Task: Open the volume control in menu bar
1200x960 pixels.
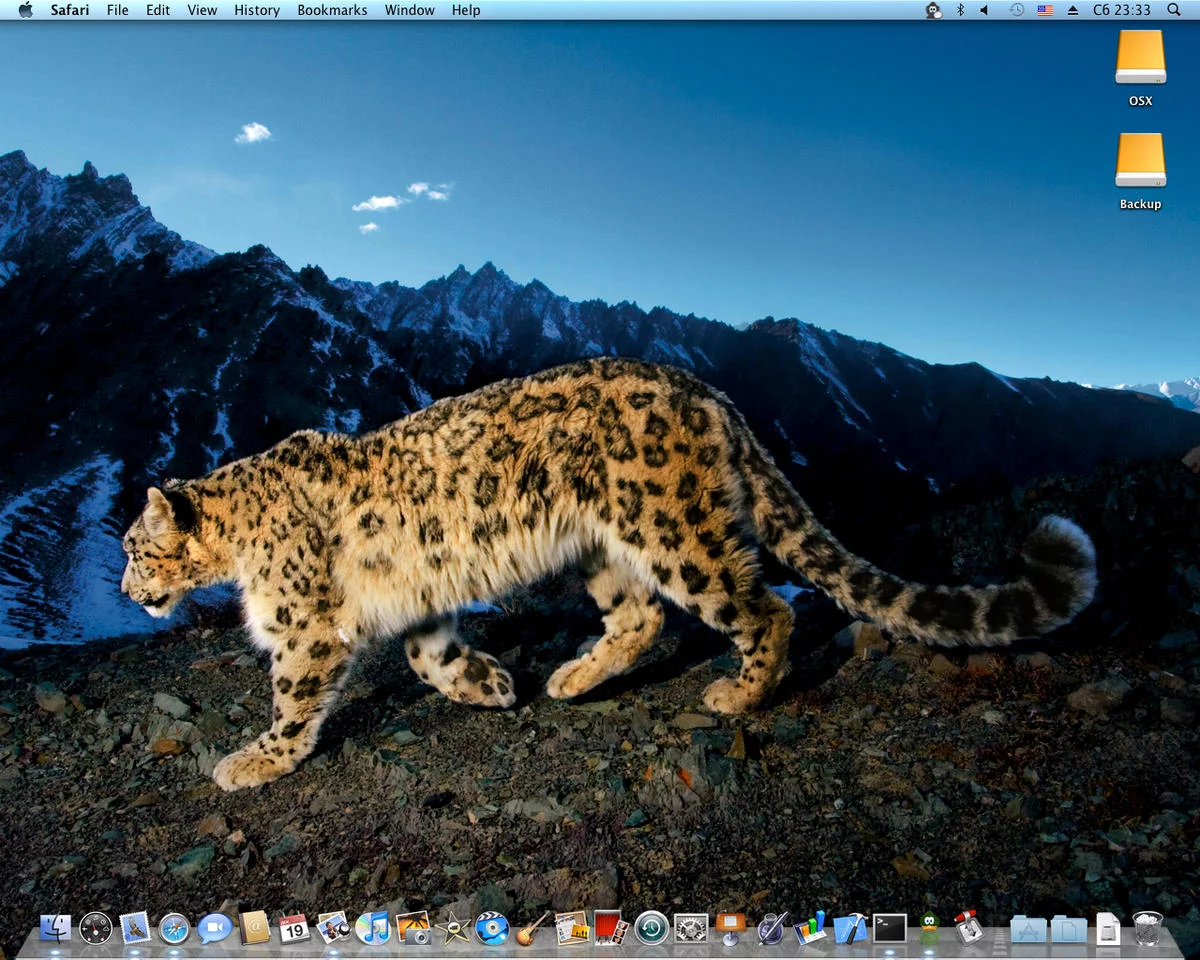Action: 984,10
